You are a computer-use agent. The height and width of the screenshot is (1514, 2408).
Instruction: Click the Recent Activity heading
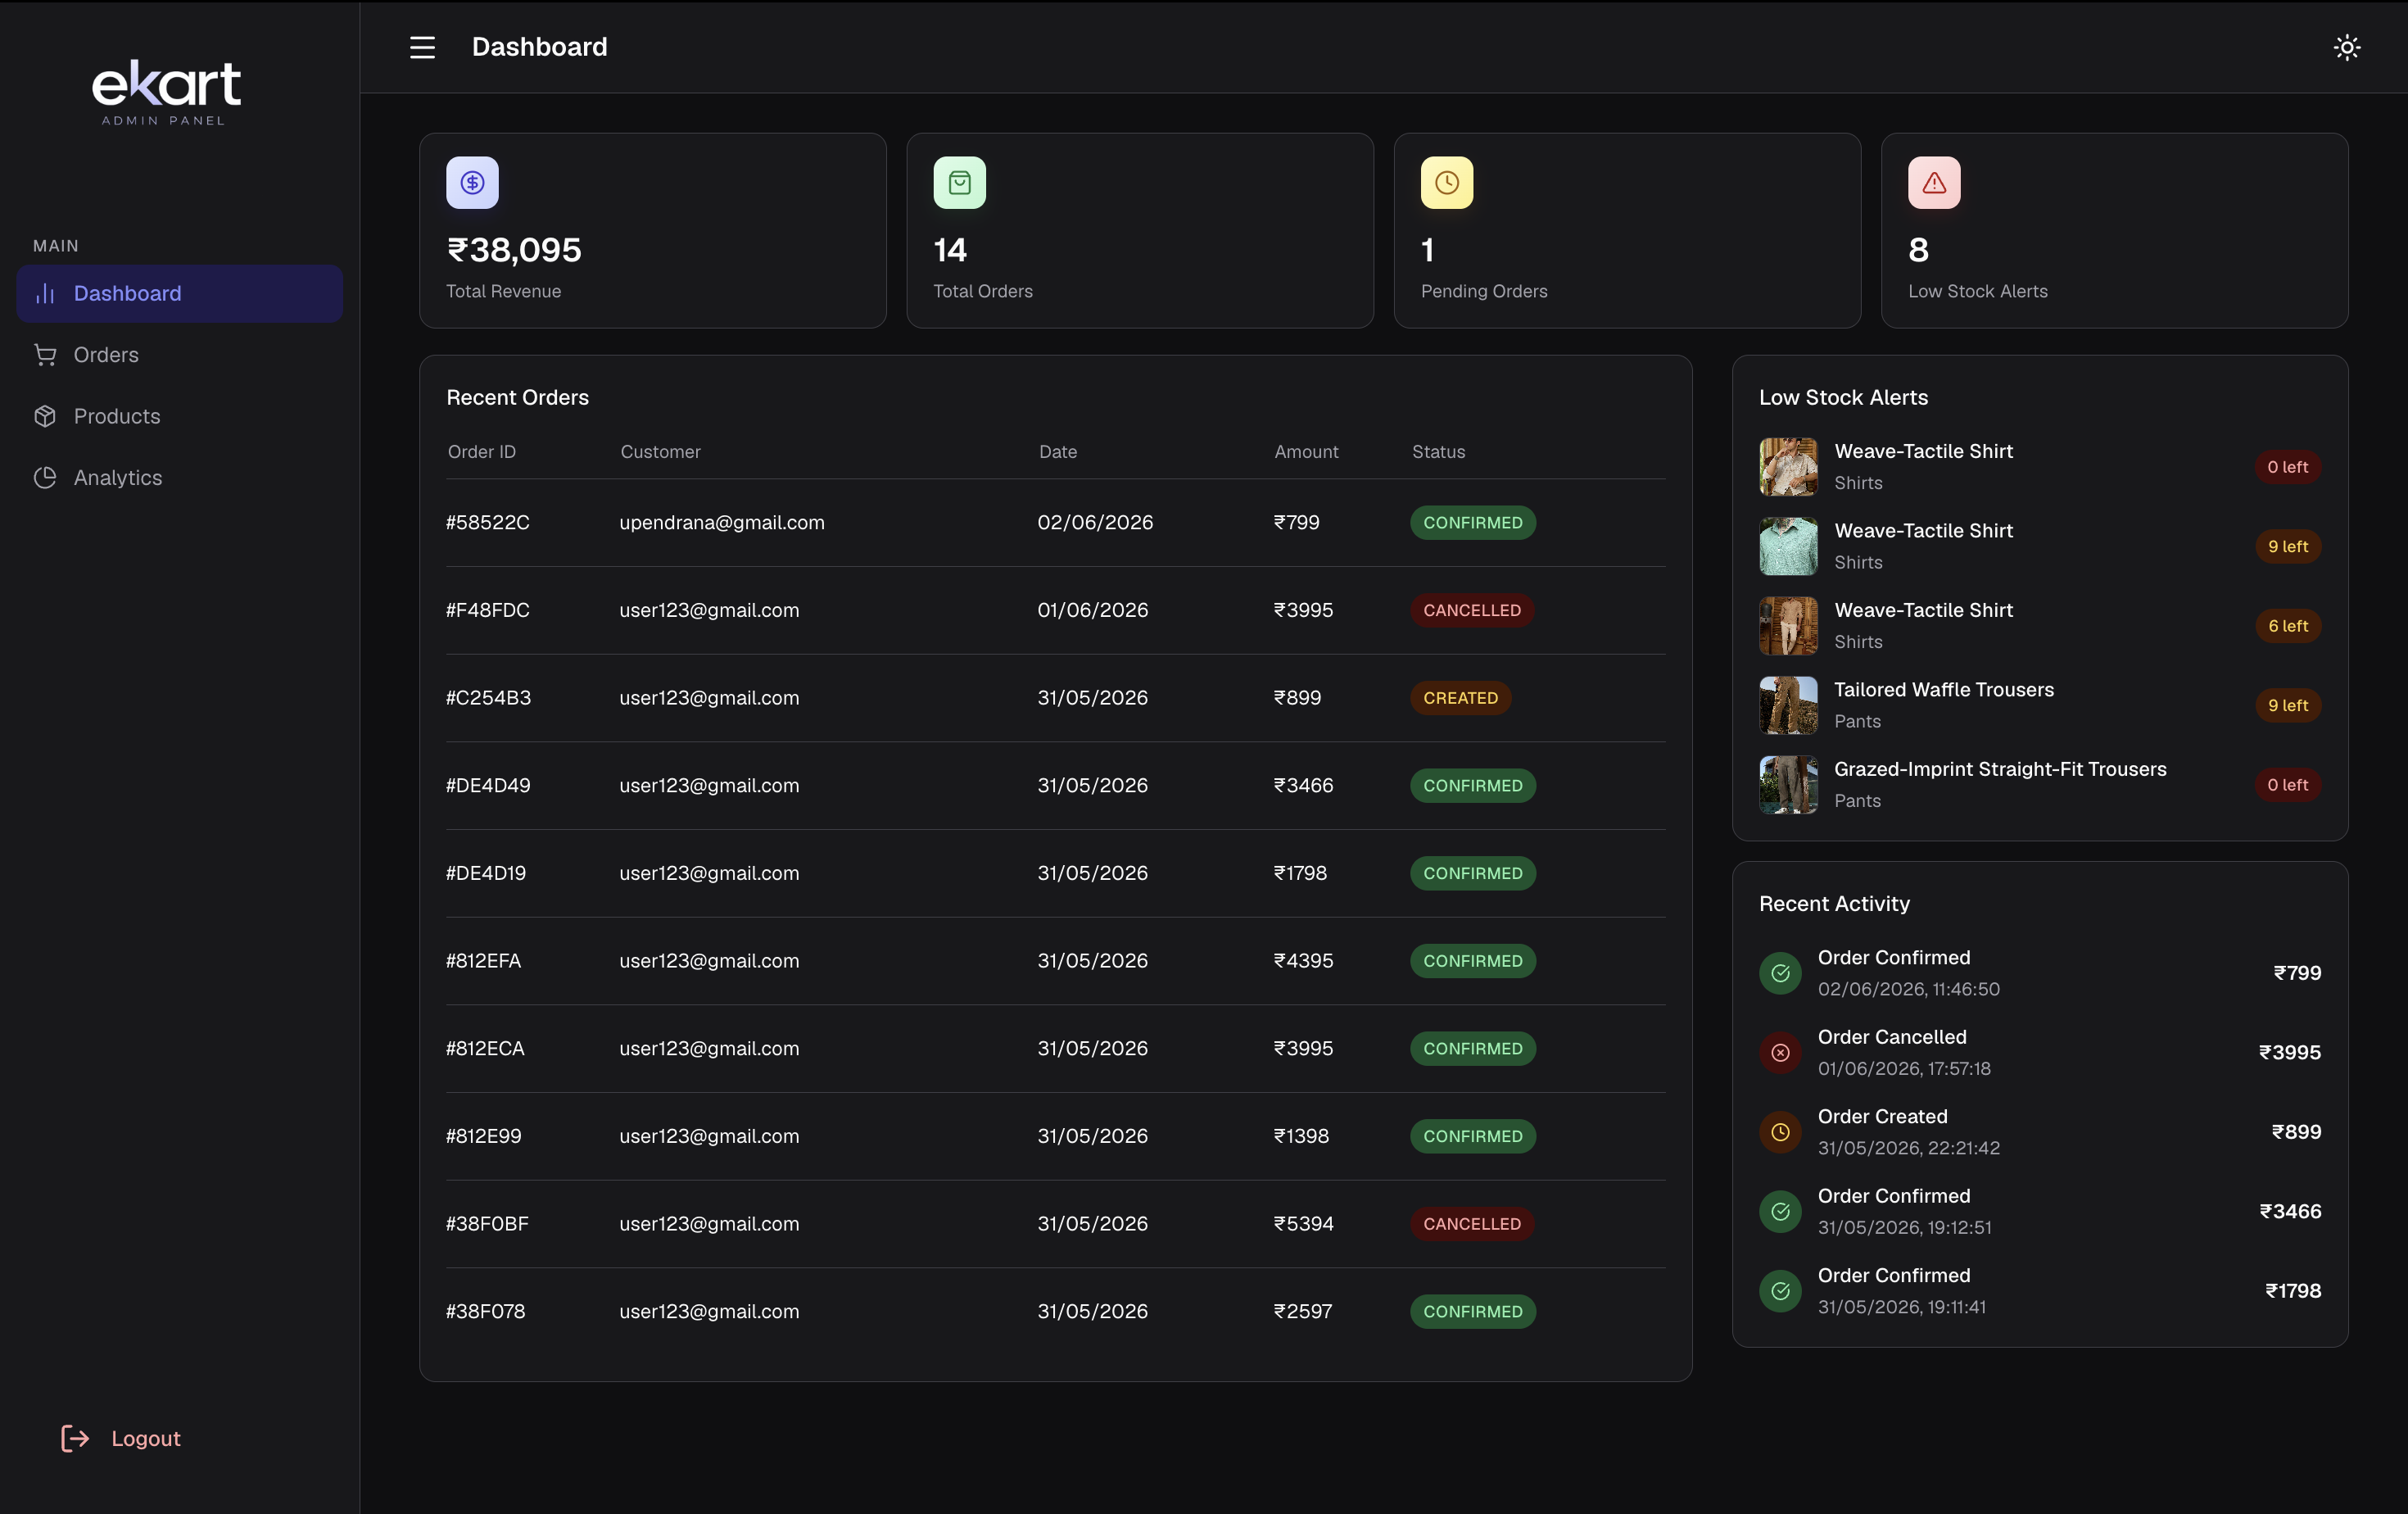click(1834, 904)
